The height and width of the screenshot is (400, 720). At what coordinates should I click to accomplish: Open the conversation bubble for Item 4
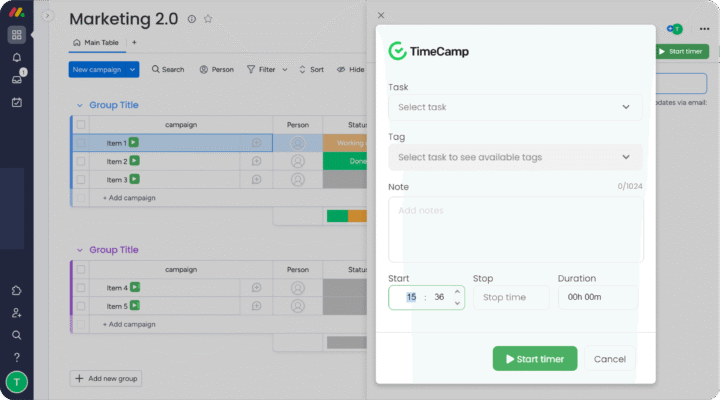point(256,287)
